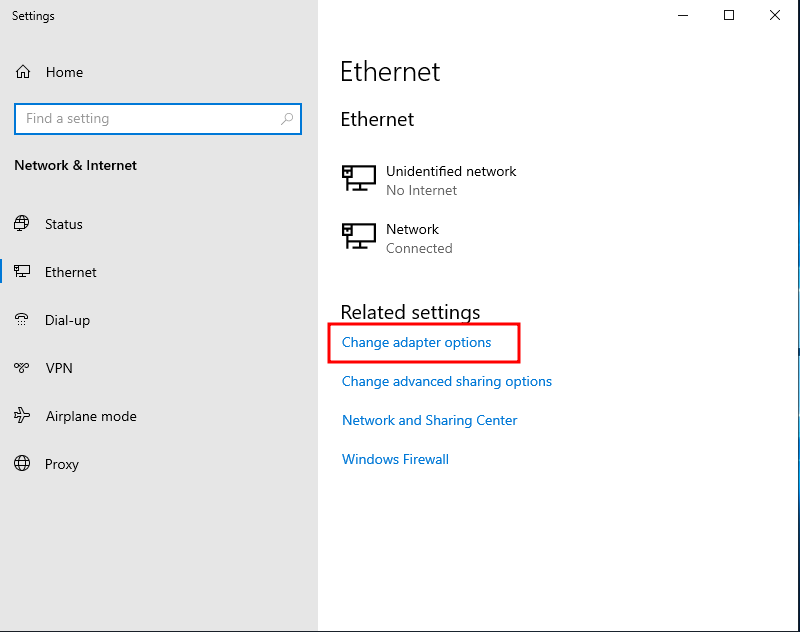Click the Home house icon
This screenshot has height=632, width=800.
[x=22, y=72]
